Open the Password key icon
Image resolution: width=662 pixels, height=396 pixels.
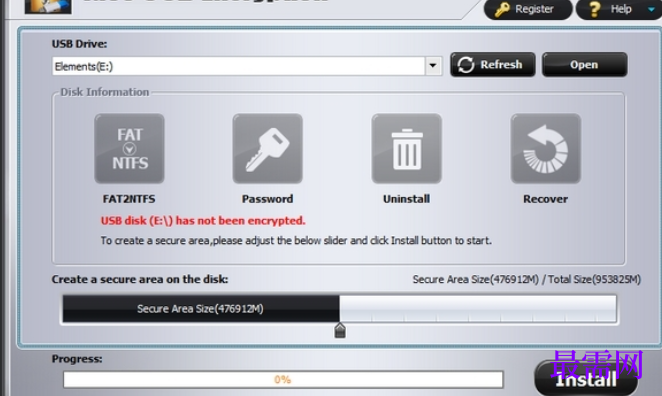[268, 149]
